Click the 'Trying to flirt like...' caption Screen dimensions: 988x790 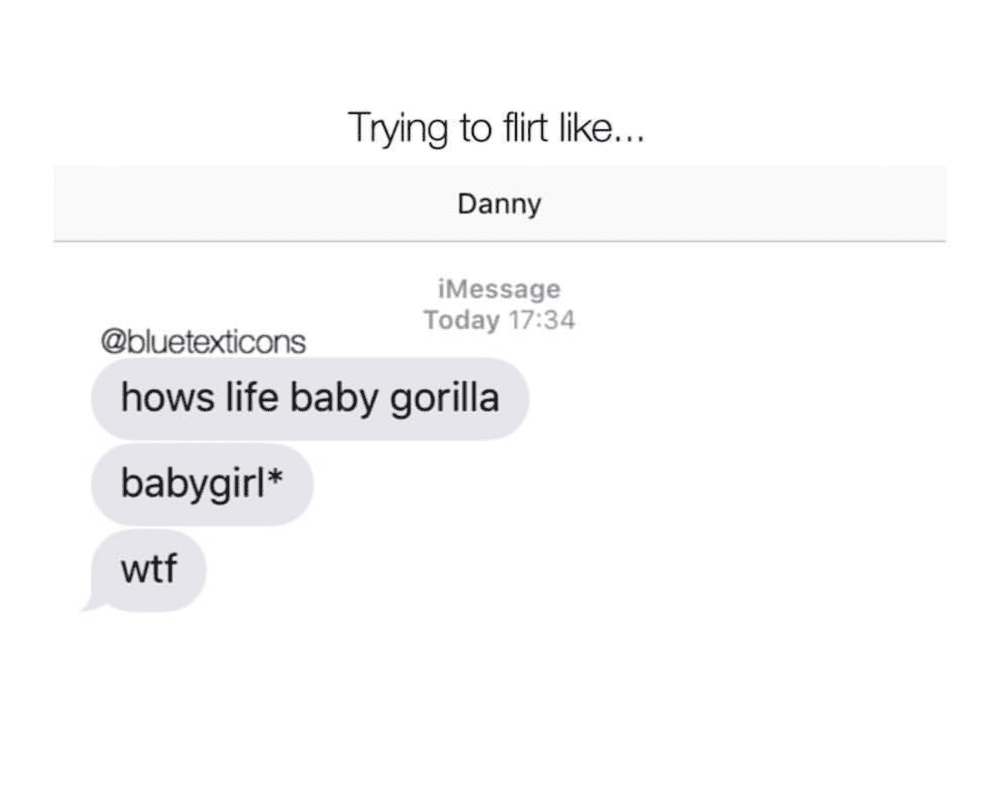497,128
